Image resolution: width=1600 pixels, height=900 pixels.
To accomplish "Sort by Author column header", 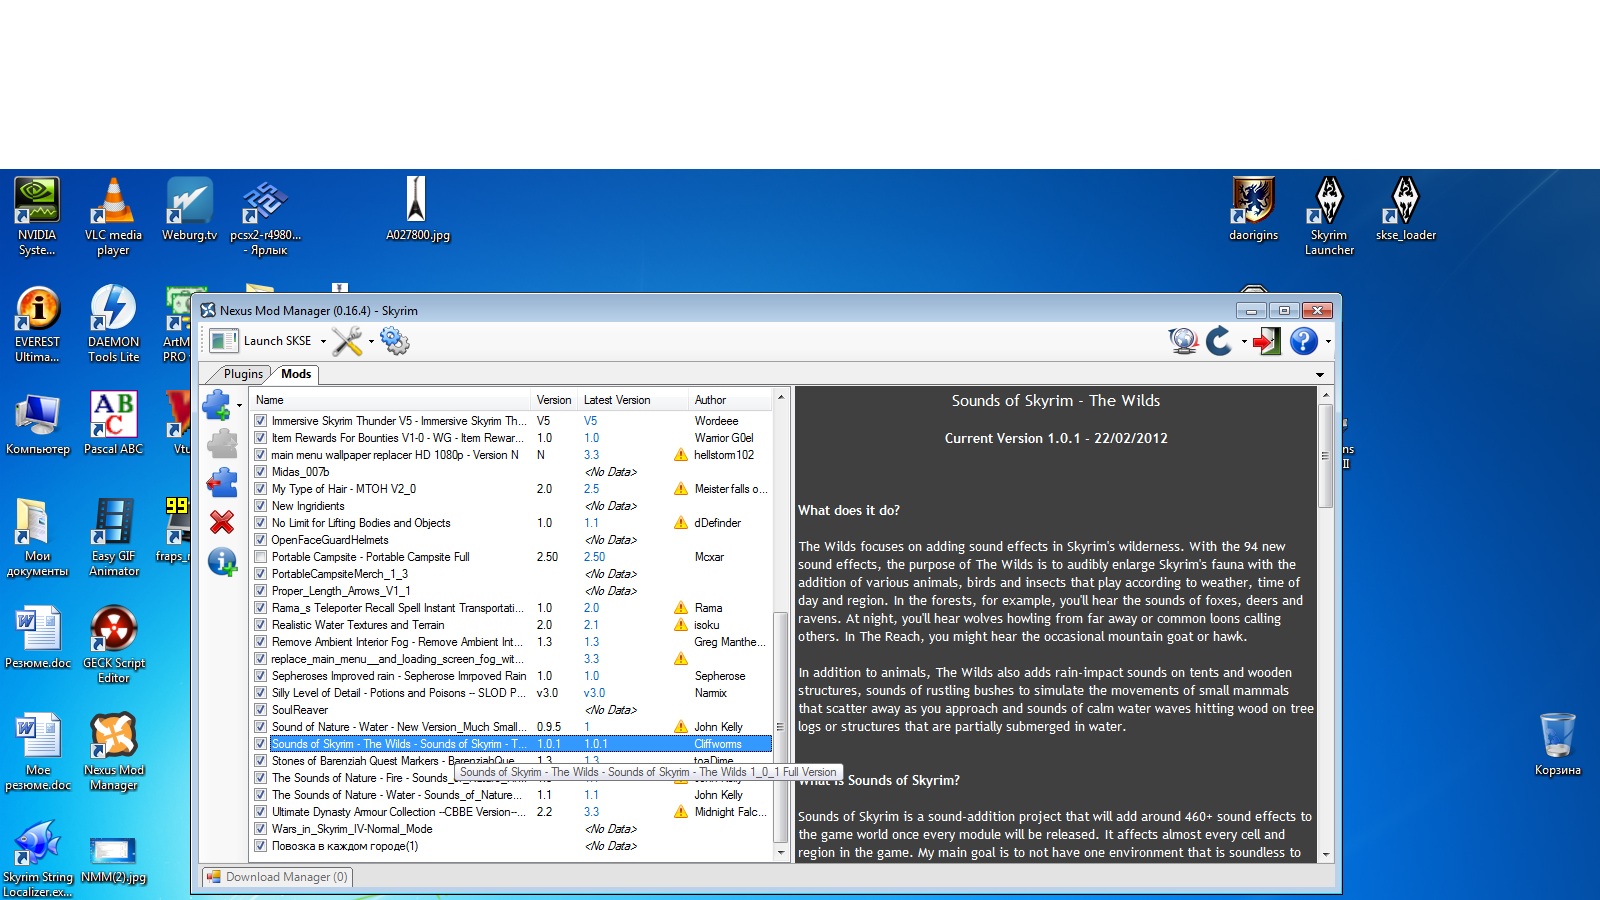I will [x=731, y=400].
